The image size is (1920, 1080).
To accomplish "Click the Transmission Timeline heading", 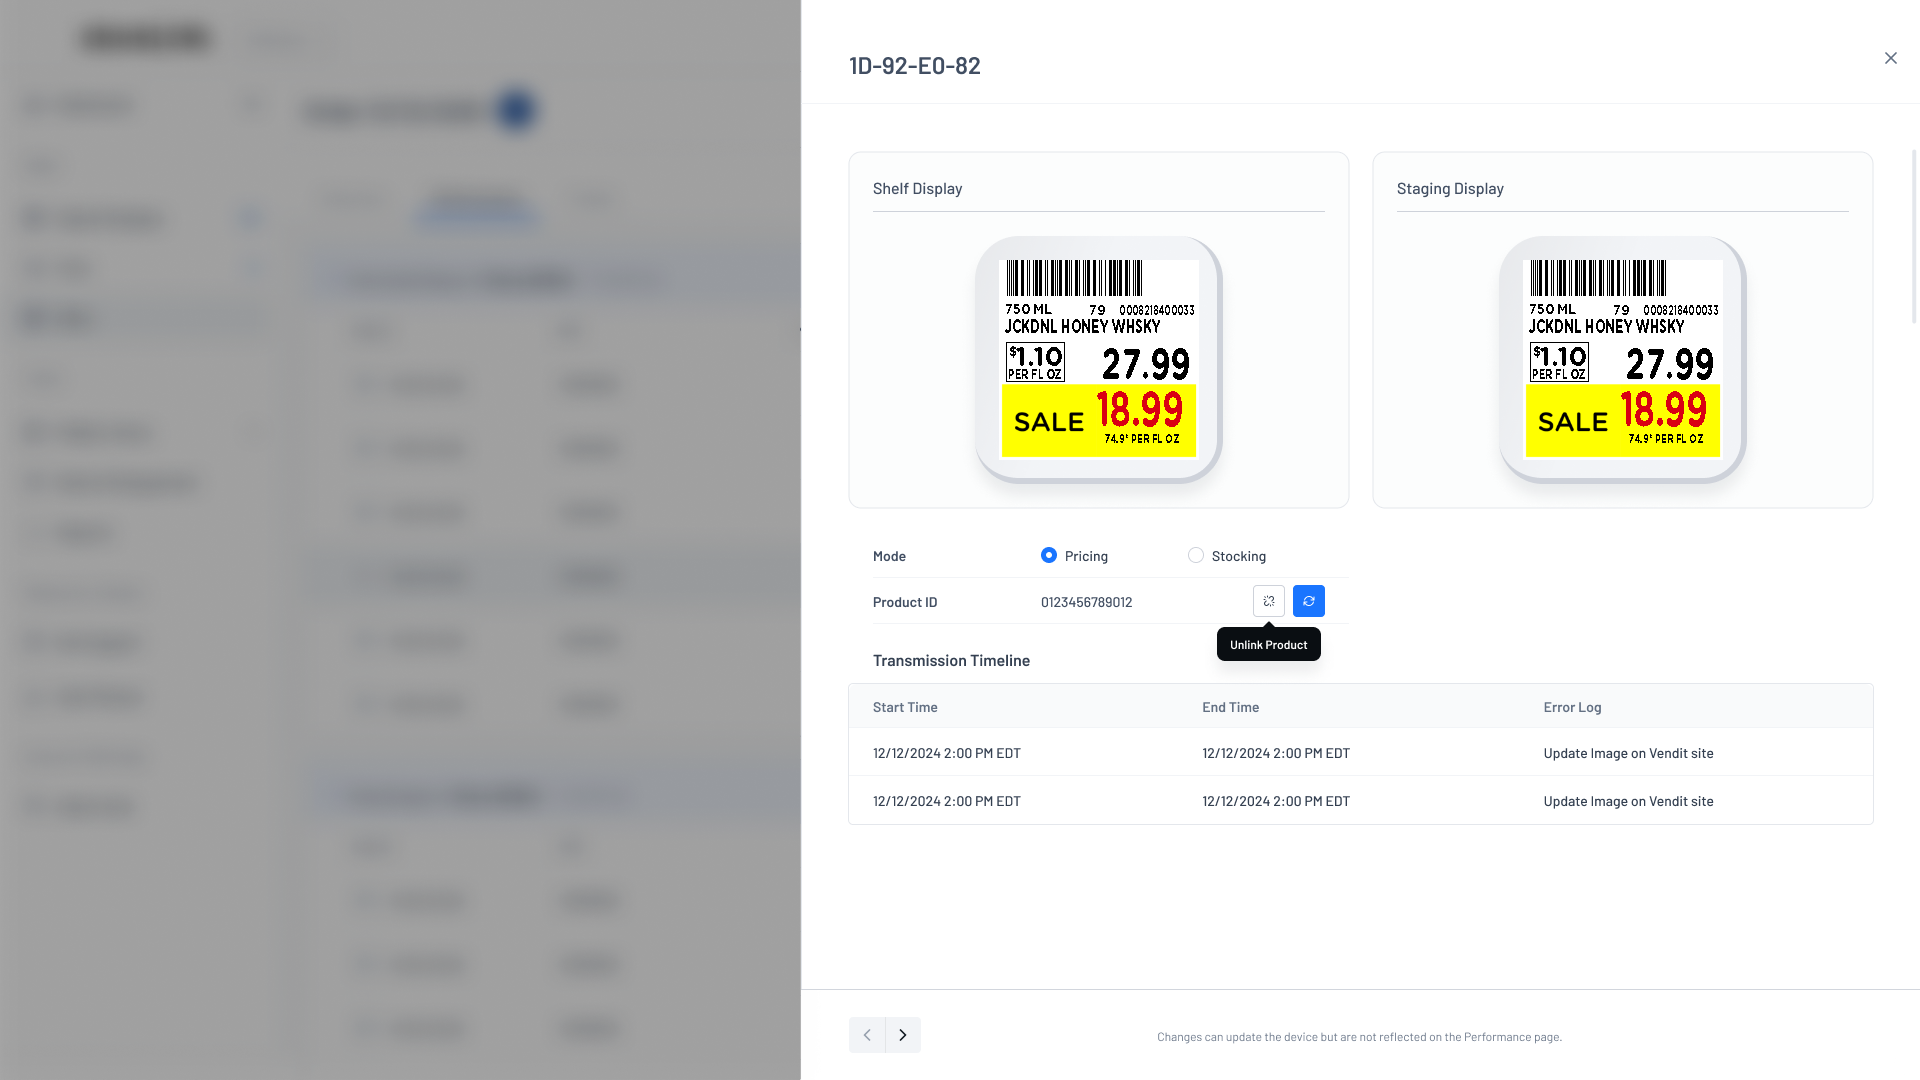I will point(951,660).
